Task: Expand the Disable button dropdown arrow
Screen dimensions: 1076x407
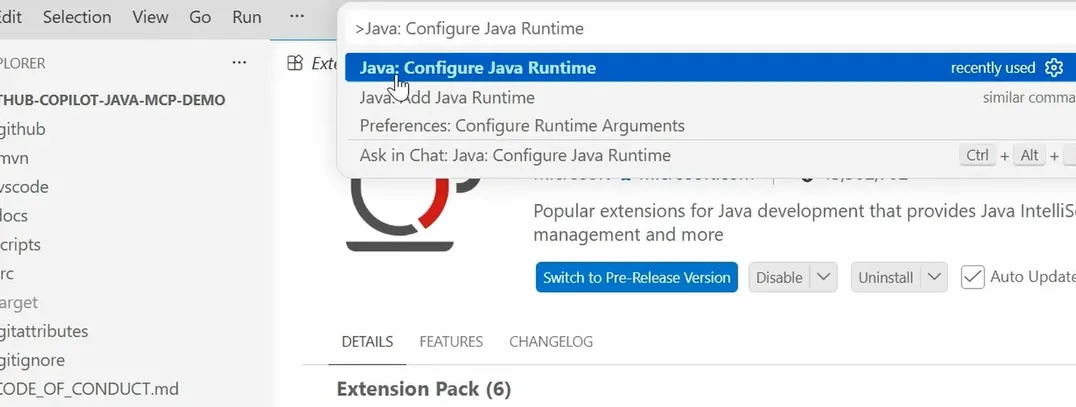Action: [x=824, y=277]
